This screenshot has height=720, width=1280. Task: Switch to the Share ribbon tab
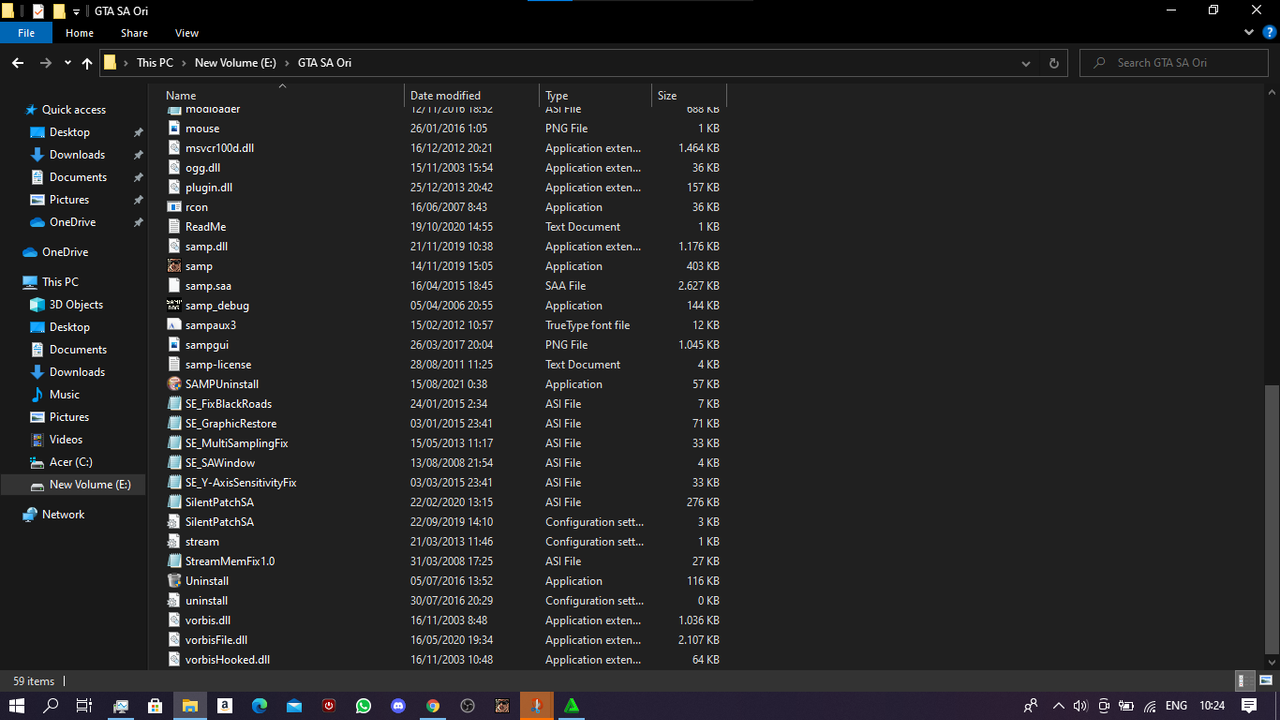coord(134,33)
